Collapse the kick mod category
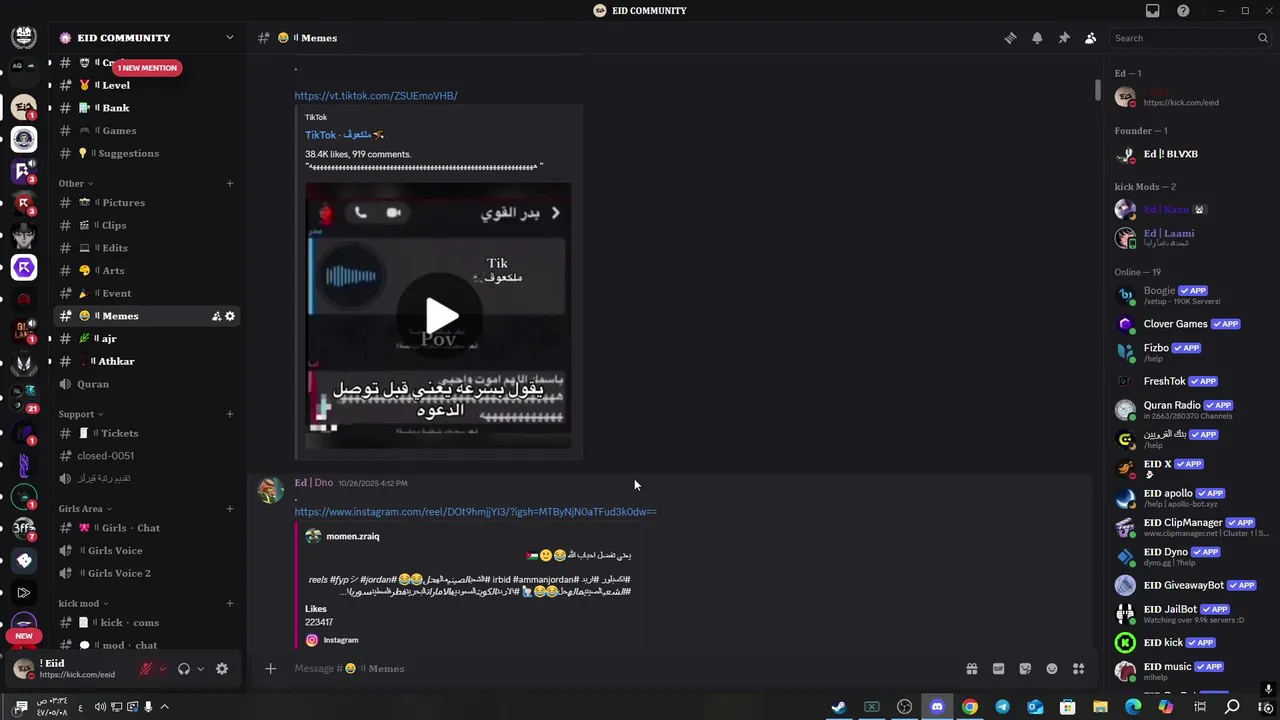Image resolution: width=1280 pixels, height=720 pixels. point(83,604)
